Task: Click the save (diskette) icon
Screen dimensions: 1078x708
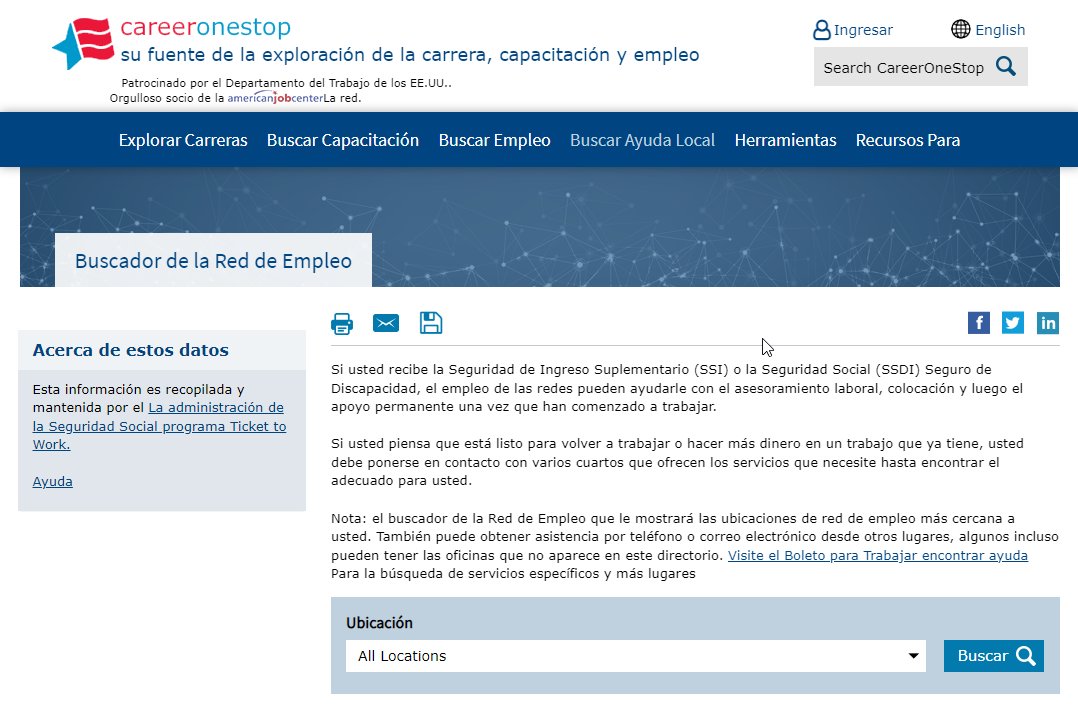Action: pos(431,322)
